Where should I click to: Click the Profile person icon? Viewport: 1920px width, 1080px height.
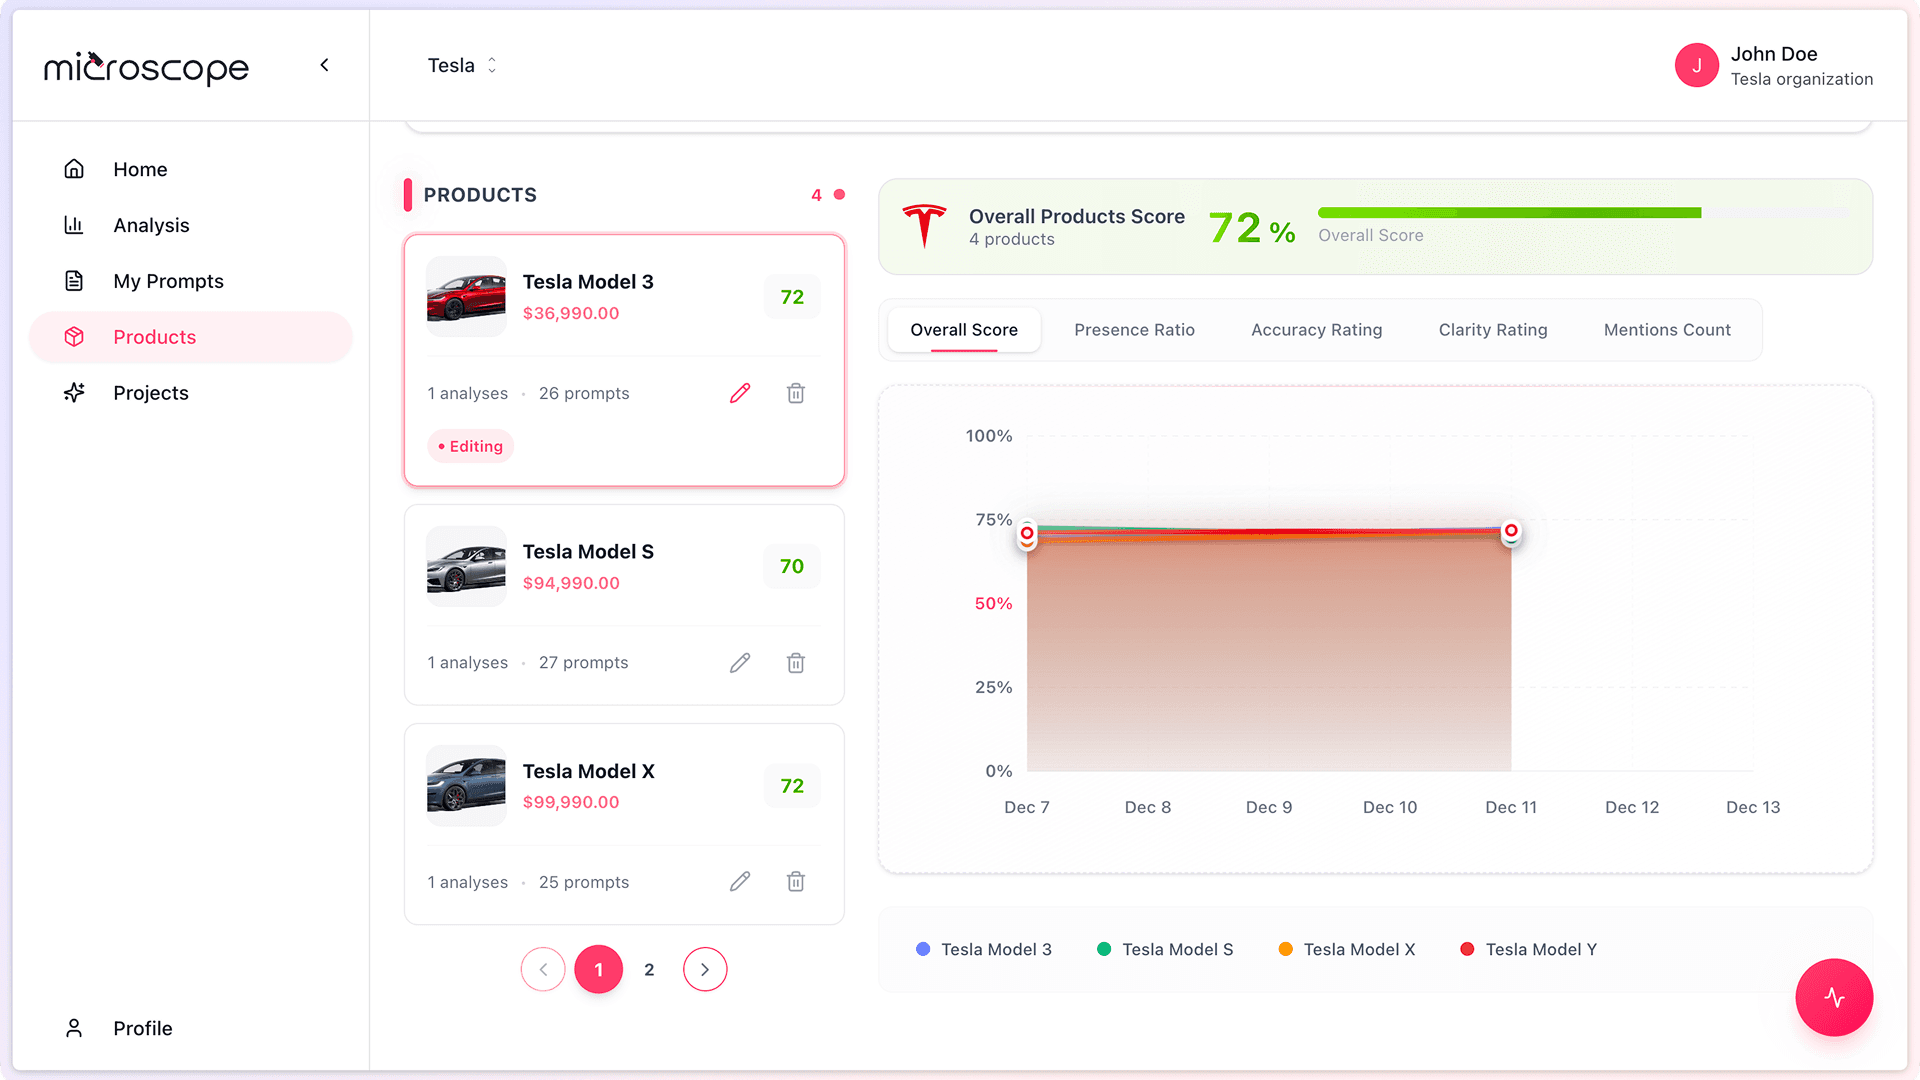click(74, 1027)
